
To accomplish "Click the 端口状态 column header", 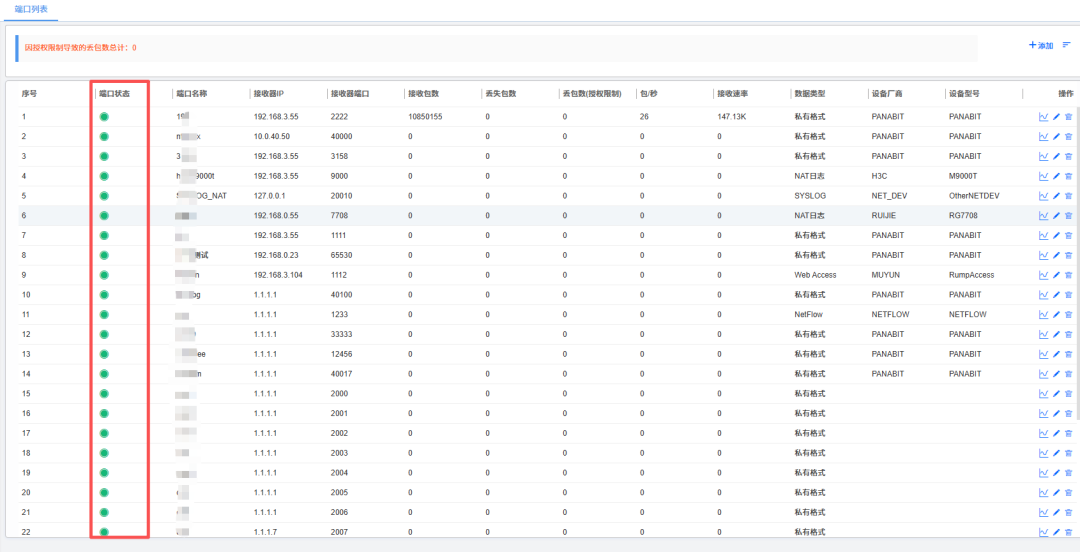I will point(114,94).
